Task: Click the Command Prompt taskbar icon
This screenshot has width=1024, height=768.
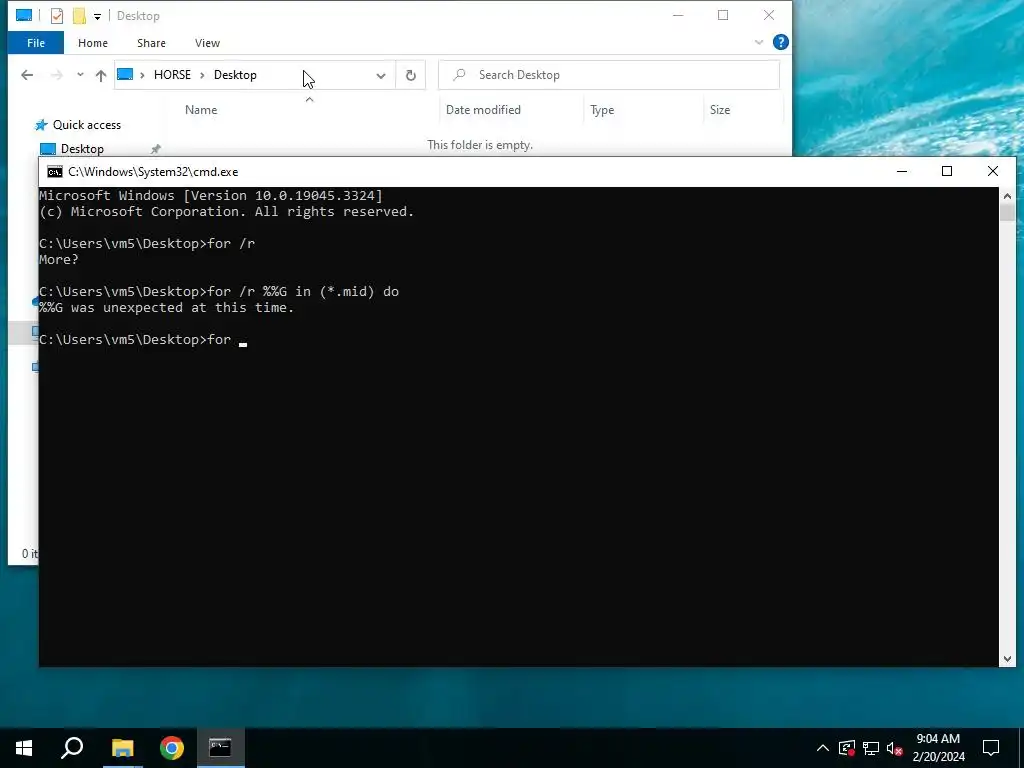Action: pyautogui.click(x=221, y=748)
